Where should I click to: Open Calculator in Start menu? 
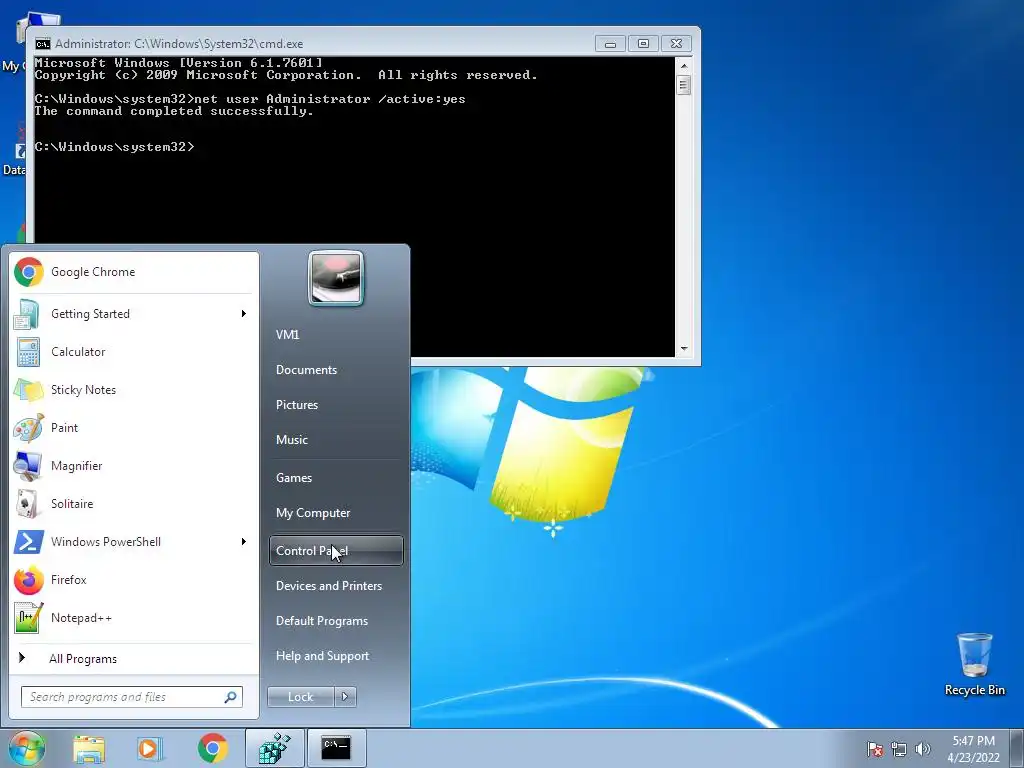coord(133,352)
